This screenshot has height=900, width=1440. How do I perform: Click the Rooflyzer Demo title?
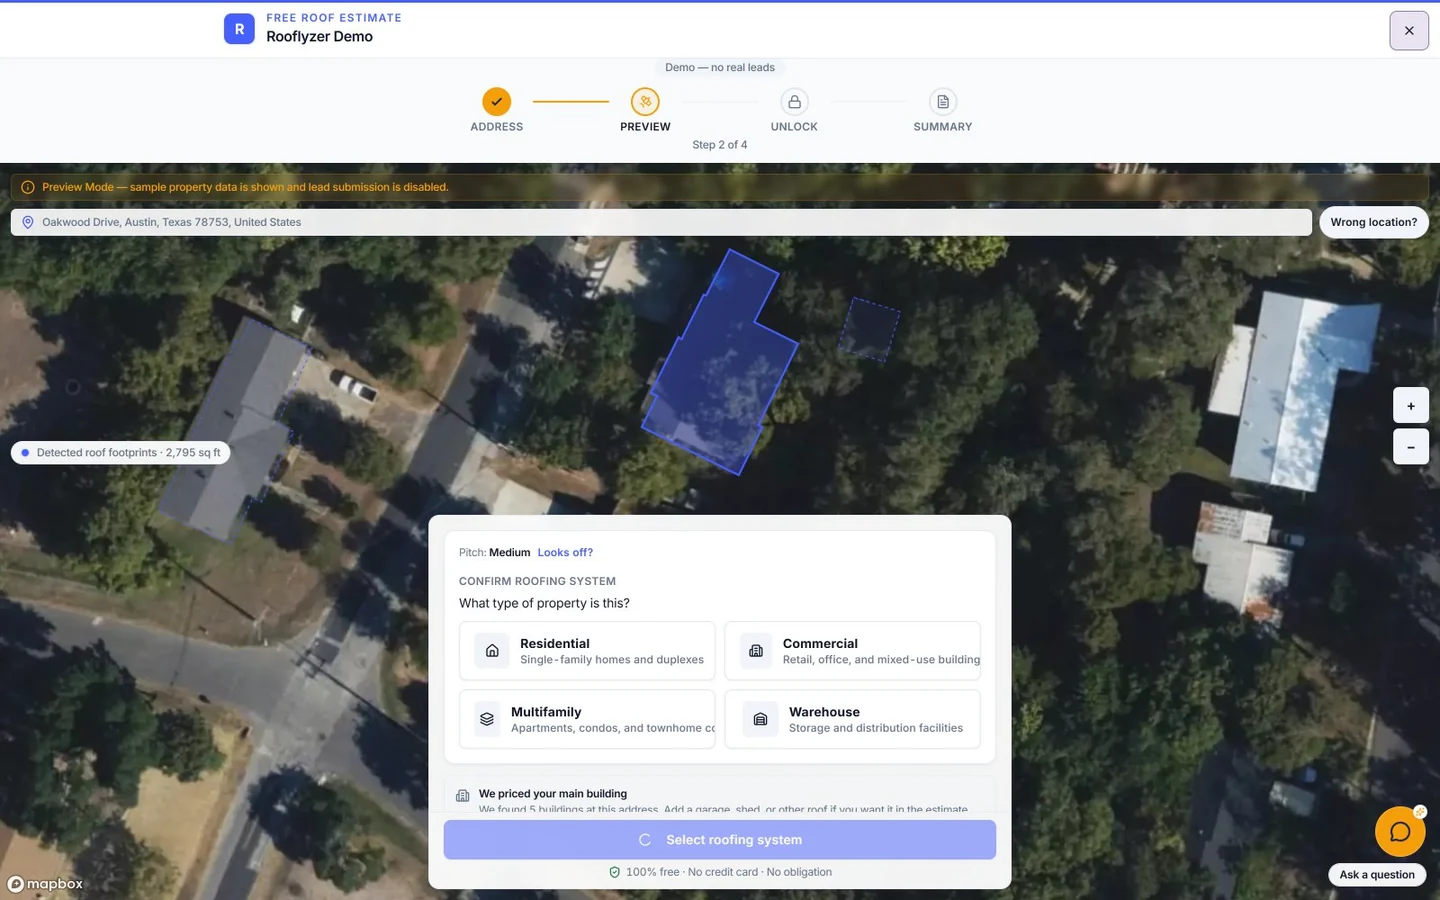[320, 36]
